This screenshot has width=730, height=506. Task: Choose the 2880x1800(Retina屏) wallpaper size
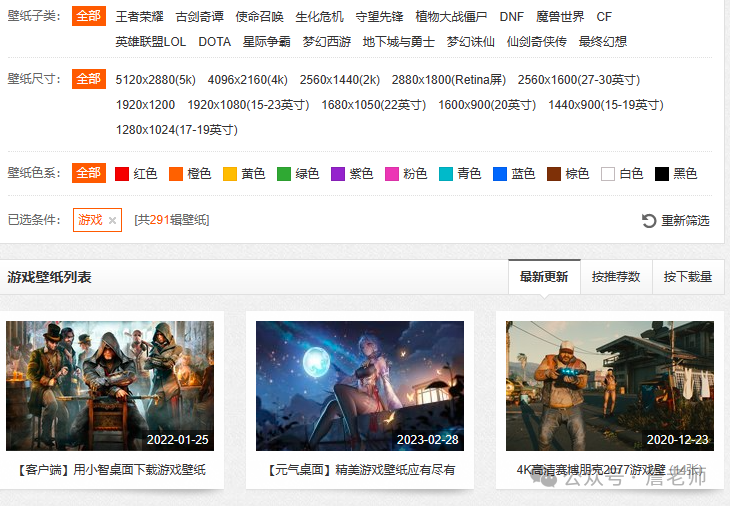pos(449,80)
